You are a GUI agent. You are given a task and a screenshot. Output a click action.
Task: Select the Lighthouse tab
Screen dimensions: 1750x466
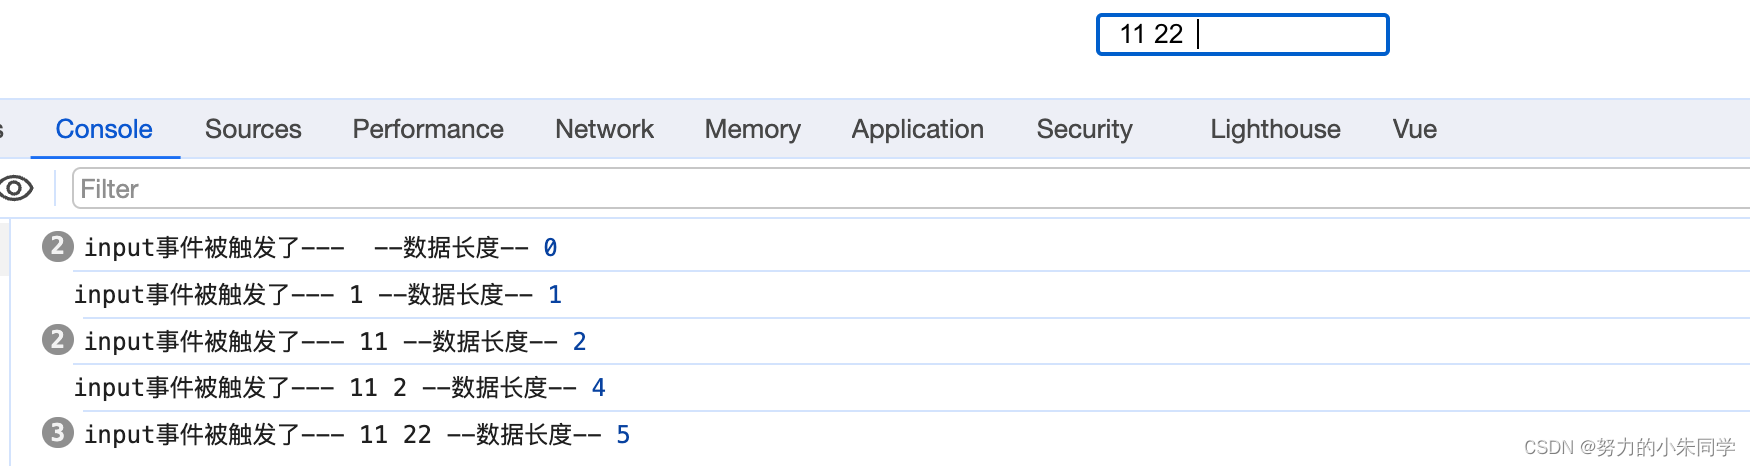tap(1275, 129)
